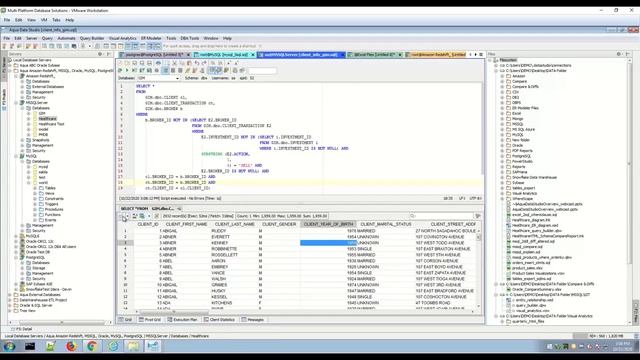Screen dimensions: 640x360
Task: Select the Tables node under world
Action: (50, 188)
